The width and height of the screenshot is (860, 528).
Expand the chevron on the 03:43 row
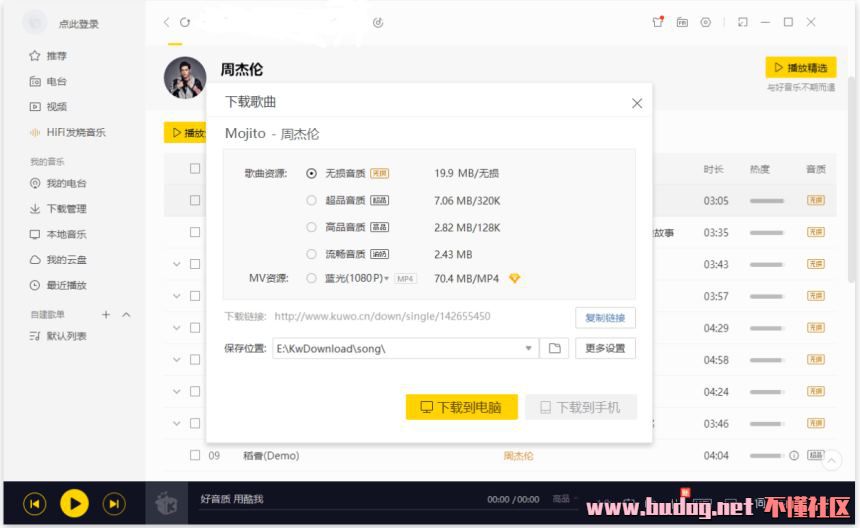pyautogui.click(x=177, y=264)
